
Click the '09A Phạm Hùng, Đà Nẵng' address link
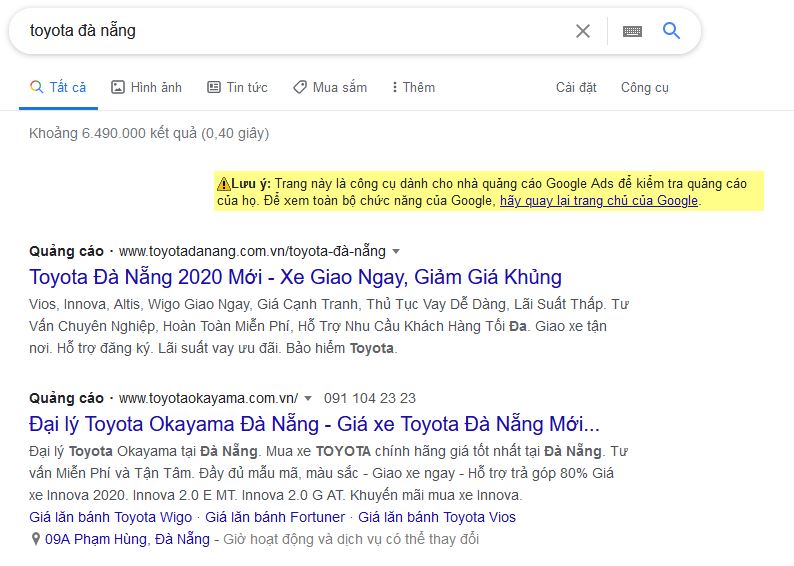(x=127, y=539)
